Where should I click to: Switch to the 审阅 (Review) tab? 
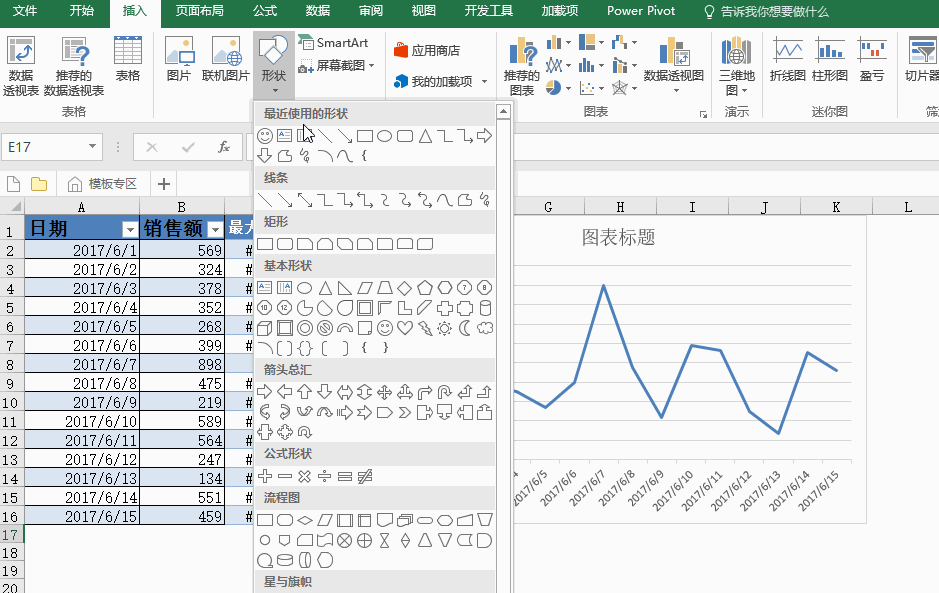point(371,11)
